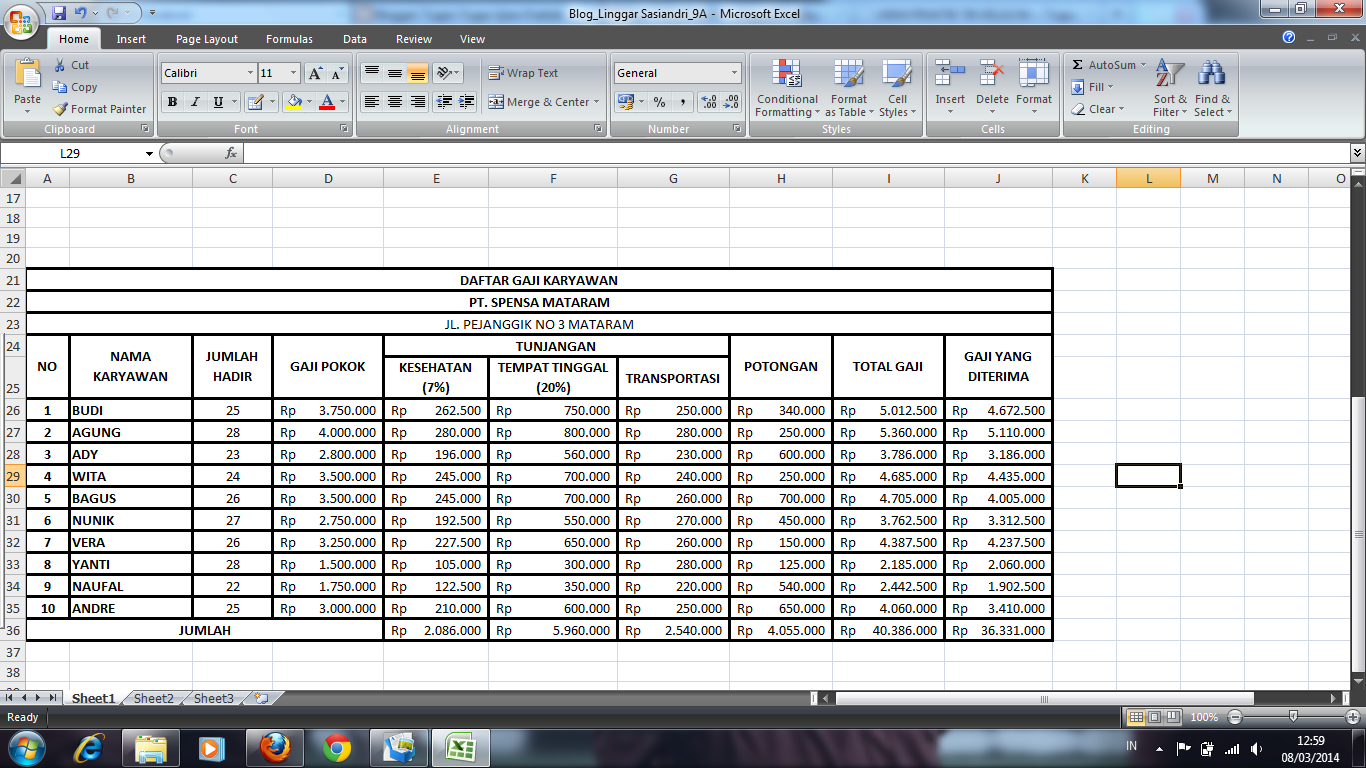Click the AutoSum sigma icon
This screenshot has width=1366, height=768.
tap(1078, 65)
